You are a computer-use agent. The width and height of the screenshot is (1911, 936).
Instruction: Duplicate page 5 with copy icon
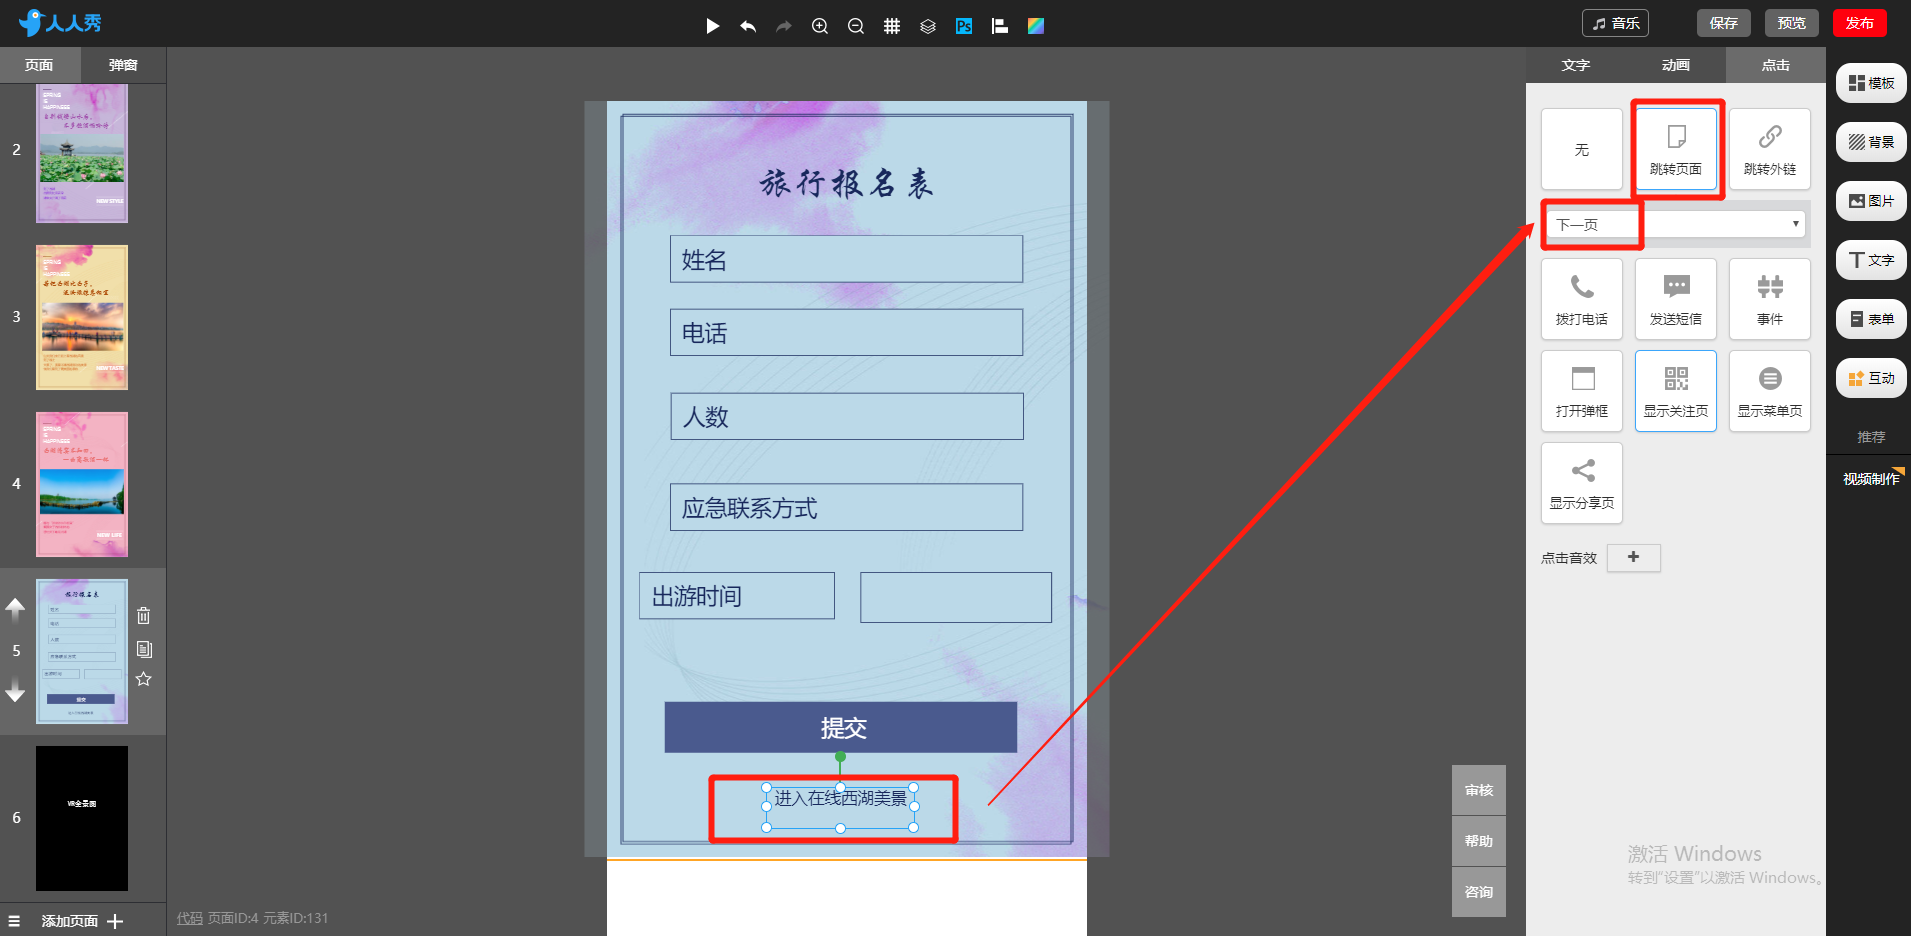(x=144, y=649)
